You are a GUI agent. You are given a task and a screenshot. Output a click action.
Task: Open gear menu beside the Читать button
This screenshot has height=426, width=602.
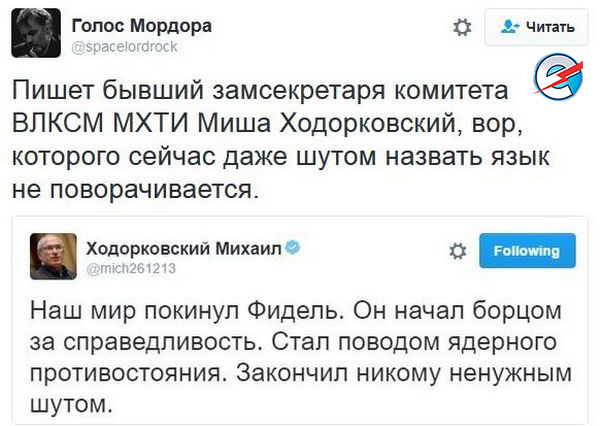point(462,28)
